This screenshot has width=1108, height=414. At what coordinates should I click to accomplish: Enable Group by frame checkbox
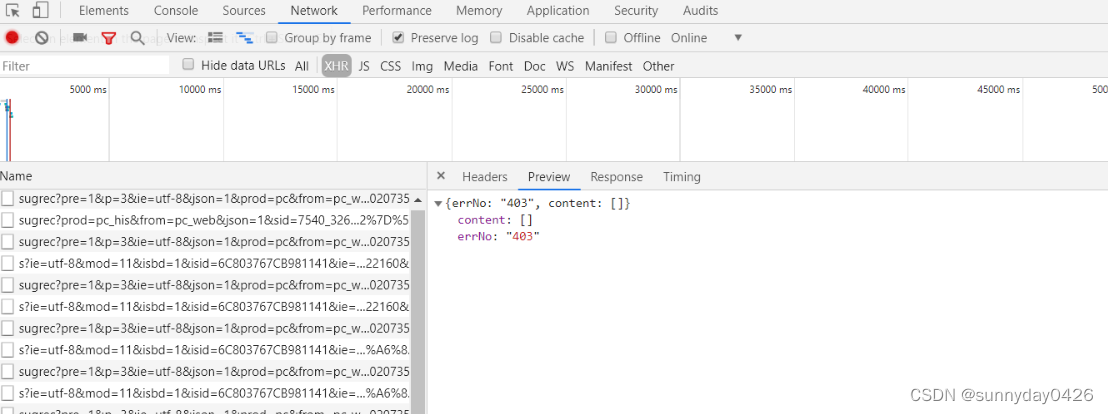(271, 37)
